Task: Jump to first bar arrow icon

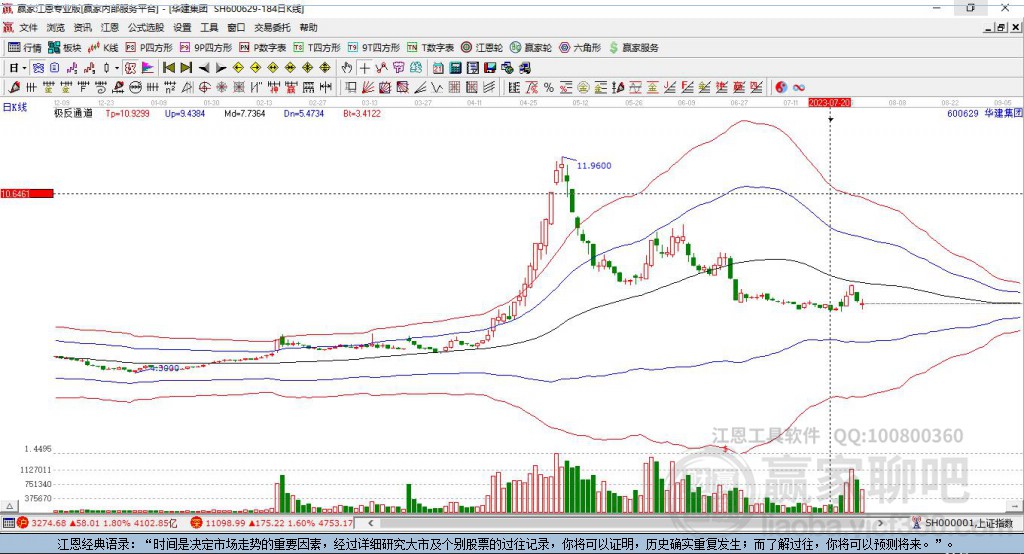Action: point(168,68)
